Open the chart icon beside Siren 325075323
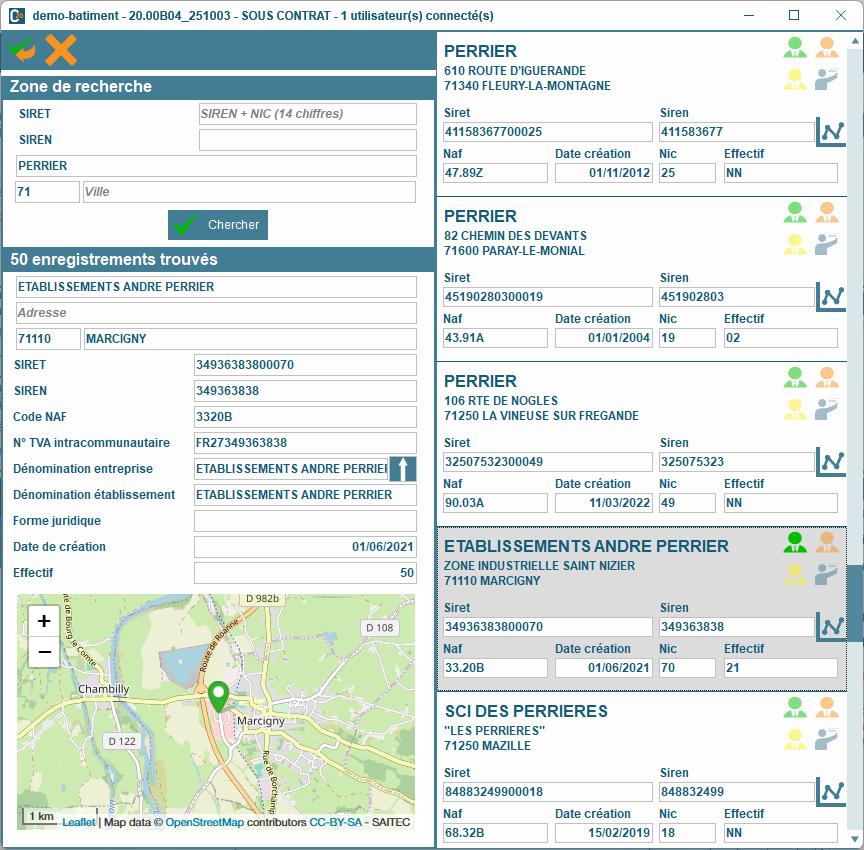Viewport: 864px width, 850px height. coord(831,462)
